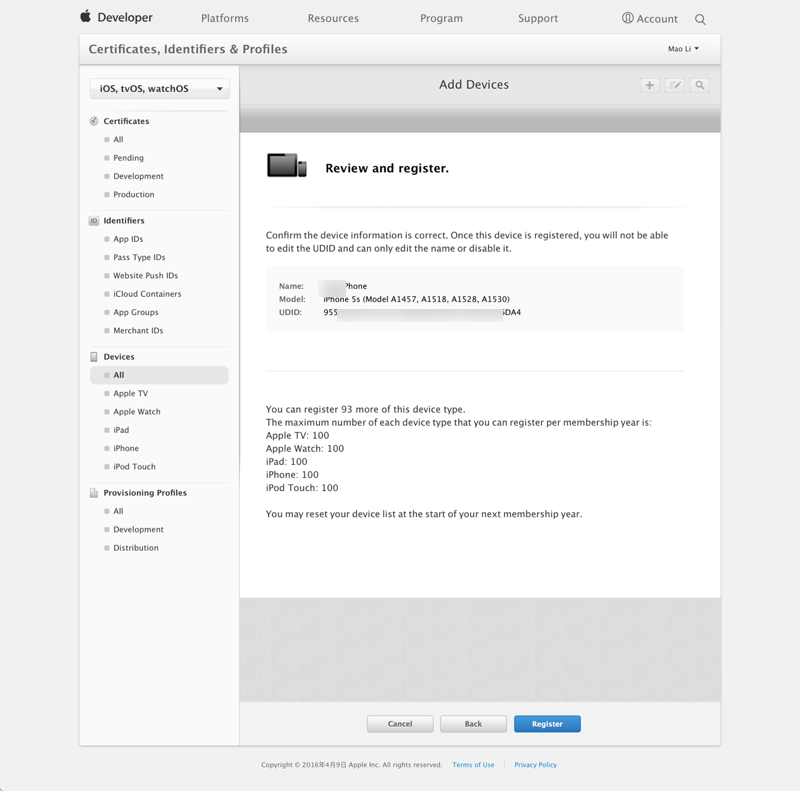The width and height of the screenshot is (800, 791).
Task: Click the Certificates section heading
Action: pos(126,121)
